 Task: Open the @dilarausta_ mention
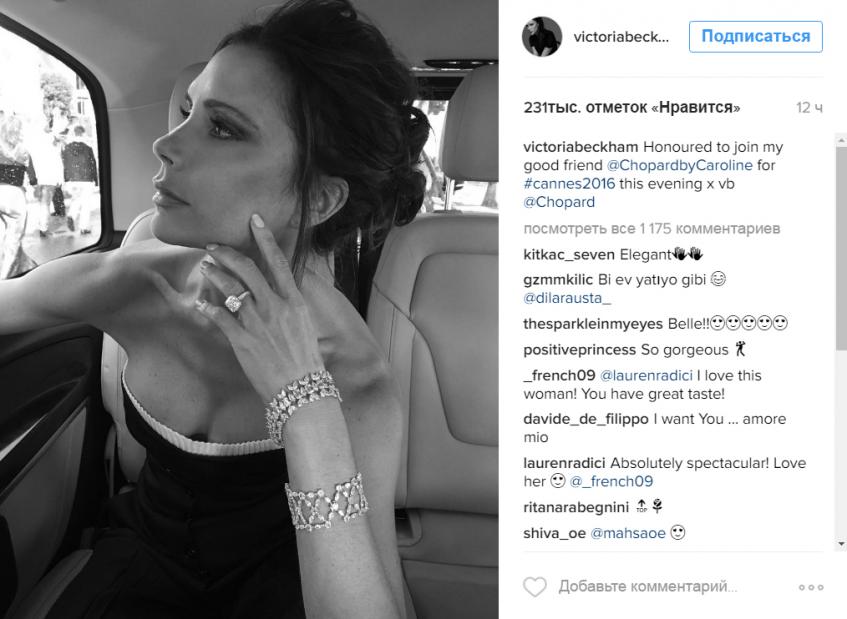coord(567,298)
